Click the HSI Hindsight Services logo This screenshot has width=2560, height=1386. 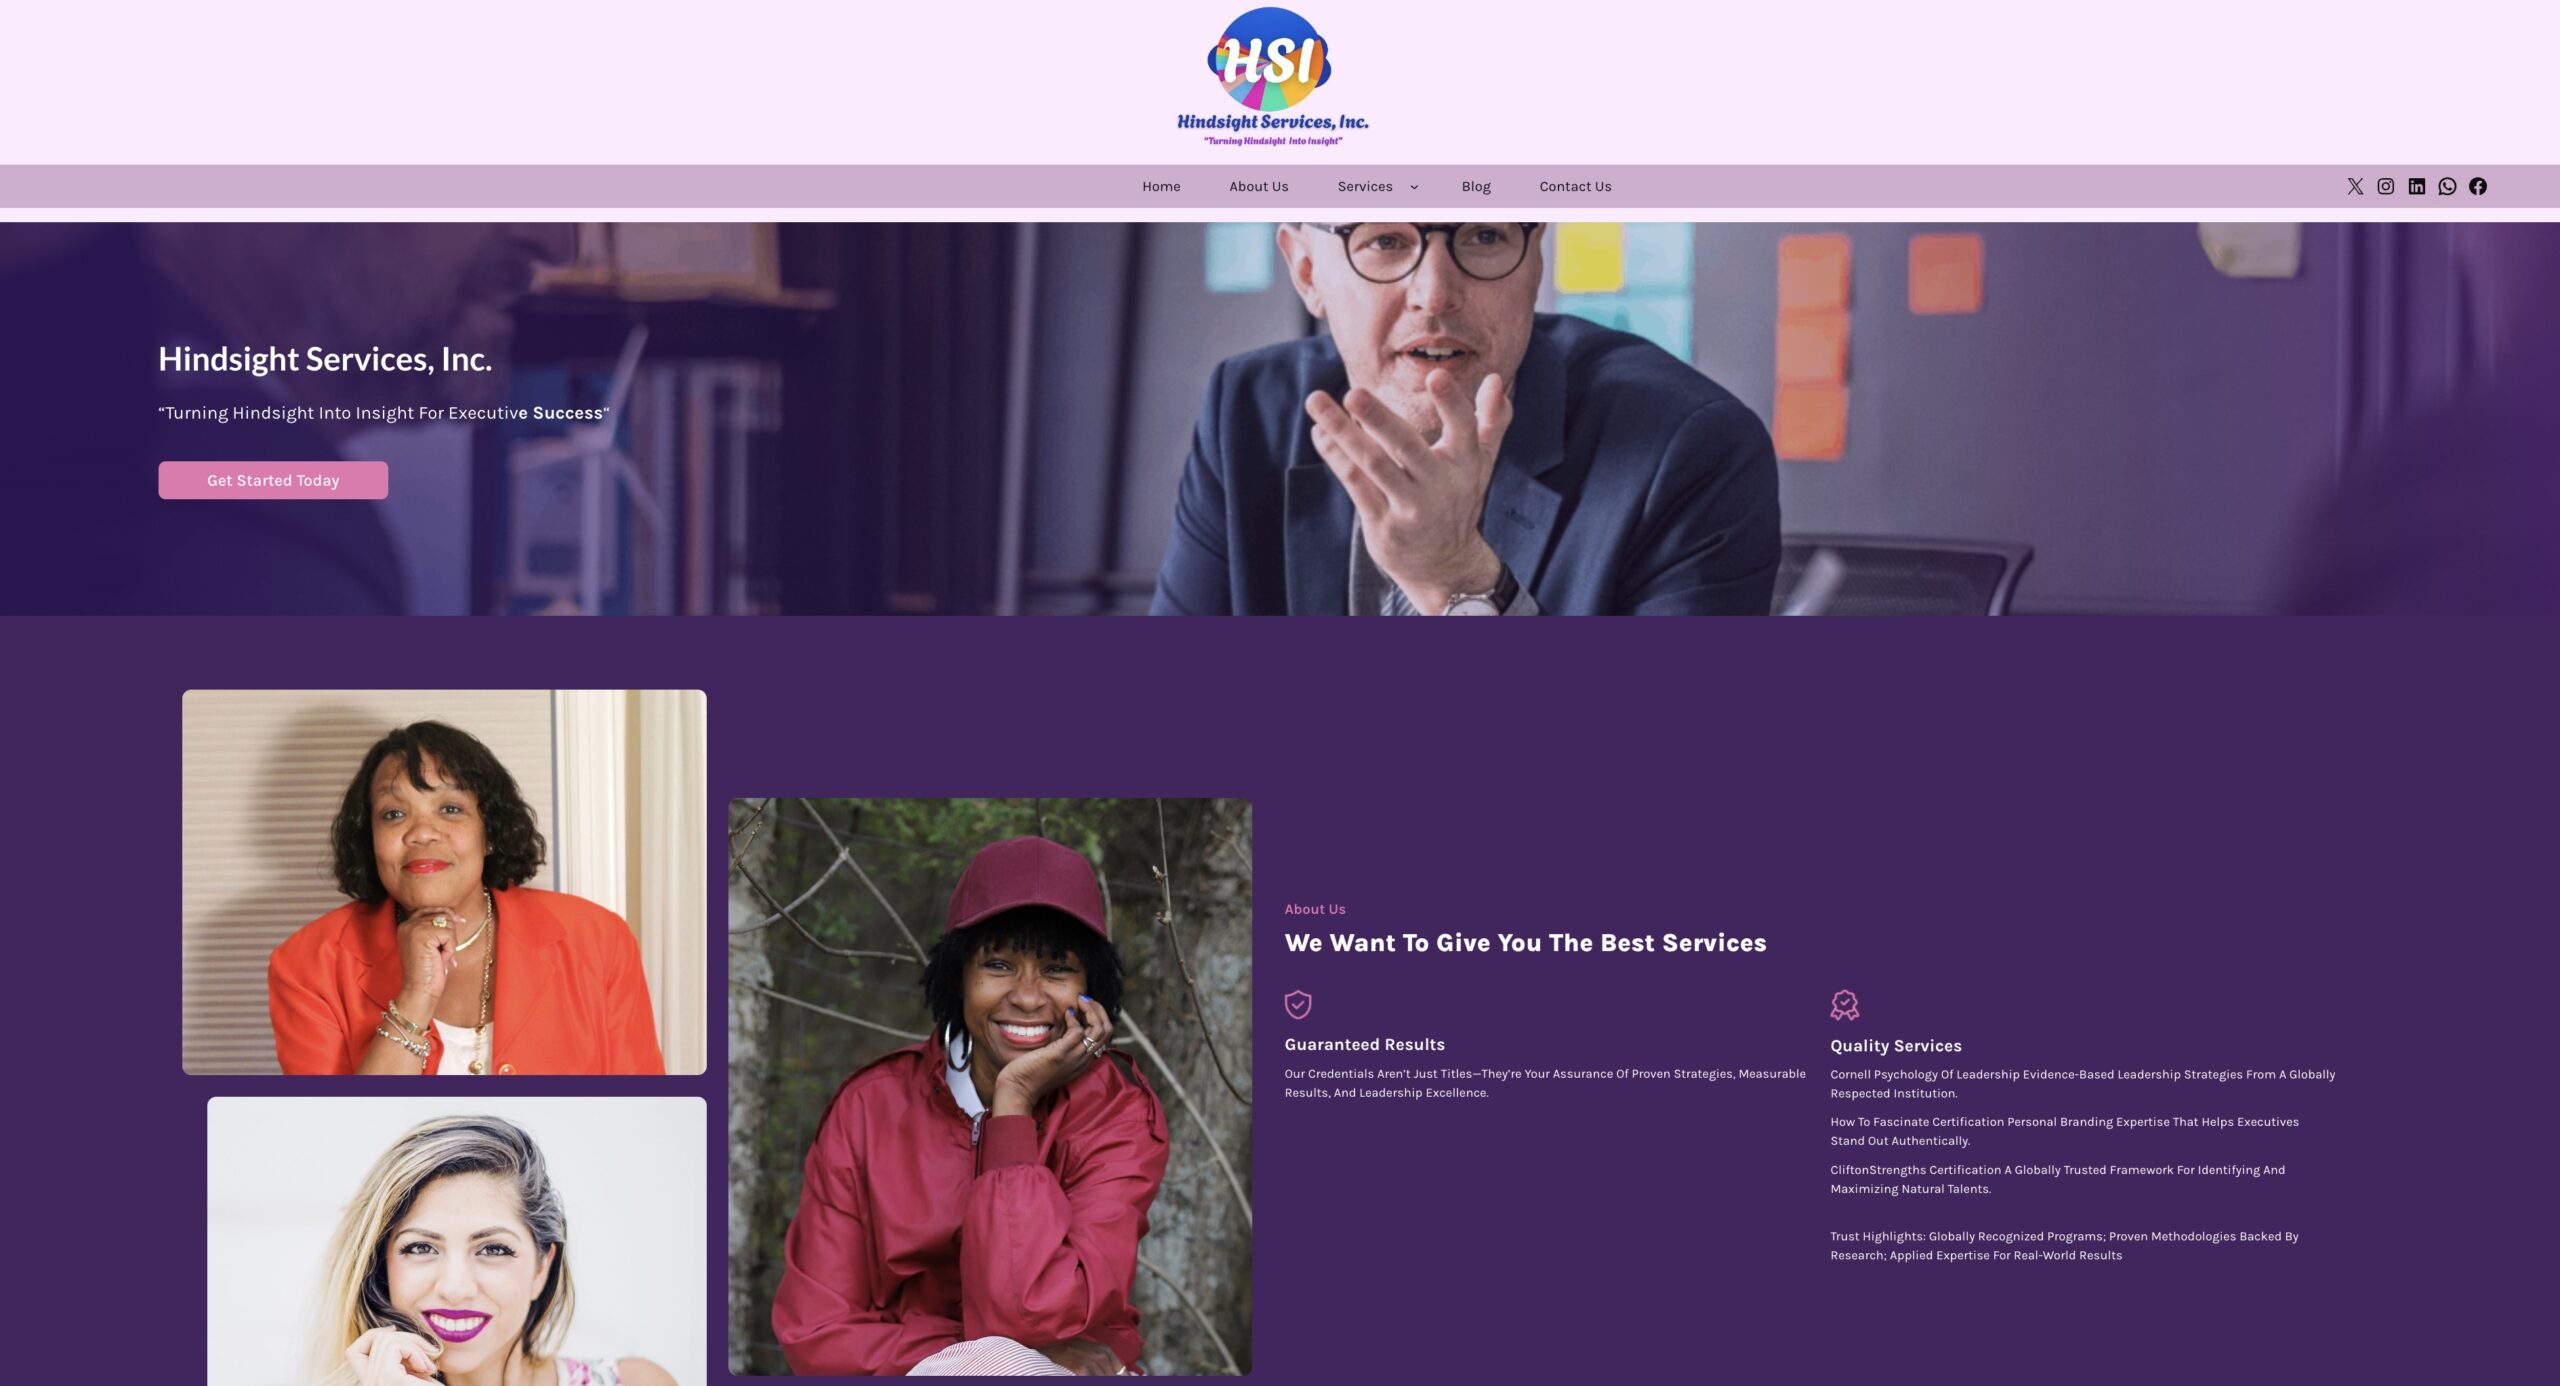[1272, 77]
